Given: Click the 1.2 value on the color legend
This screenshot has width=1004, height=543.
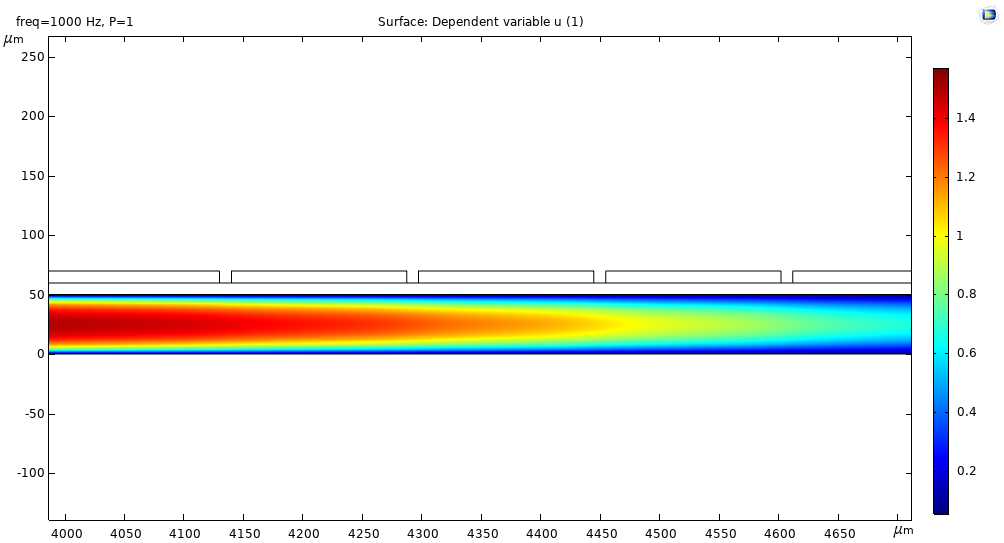Looking at the screenshot, I should (965, 177).
